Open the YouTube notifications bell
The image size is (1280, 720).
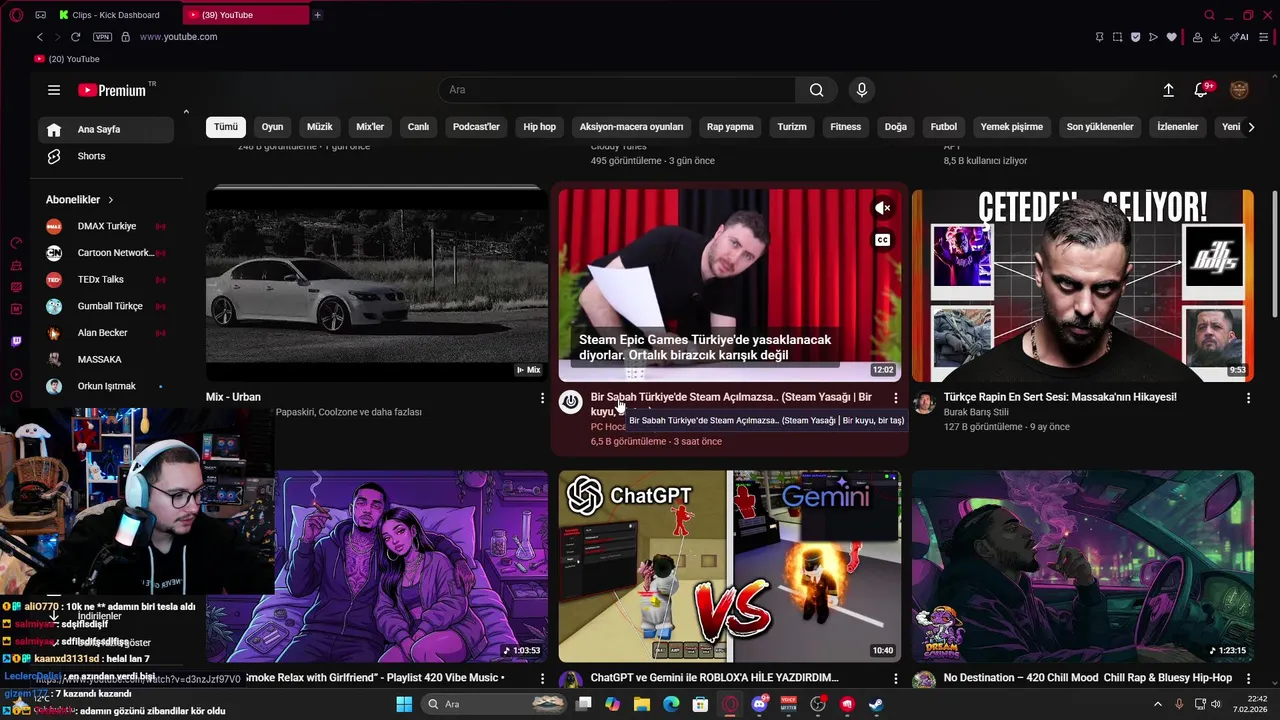tap(1201, 90)
